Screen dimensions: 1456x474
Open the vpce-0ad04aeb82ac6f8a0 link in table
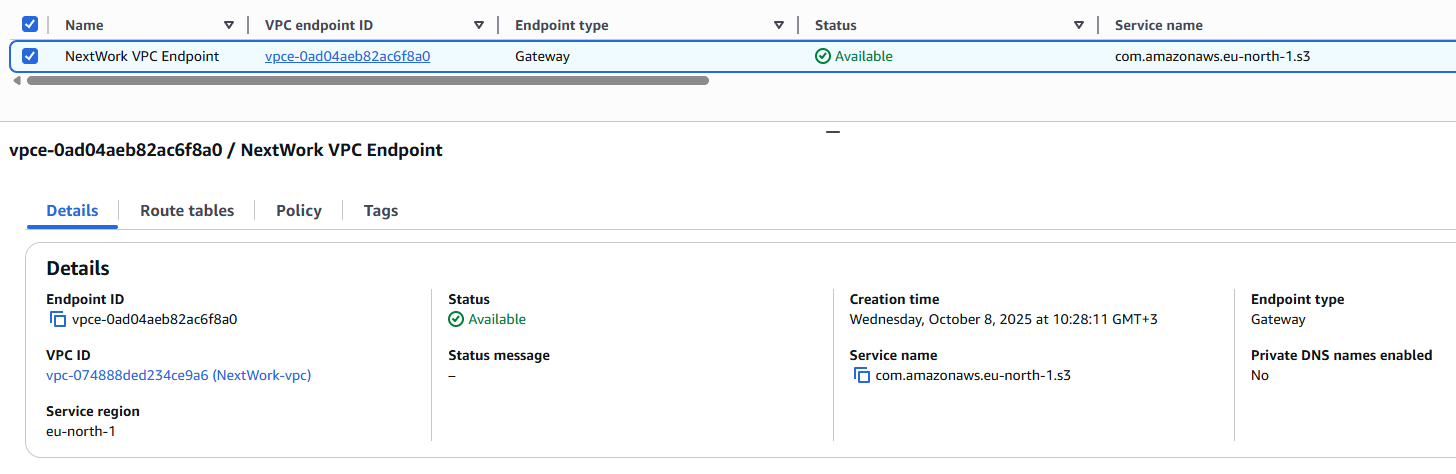(347, 57)
